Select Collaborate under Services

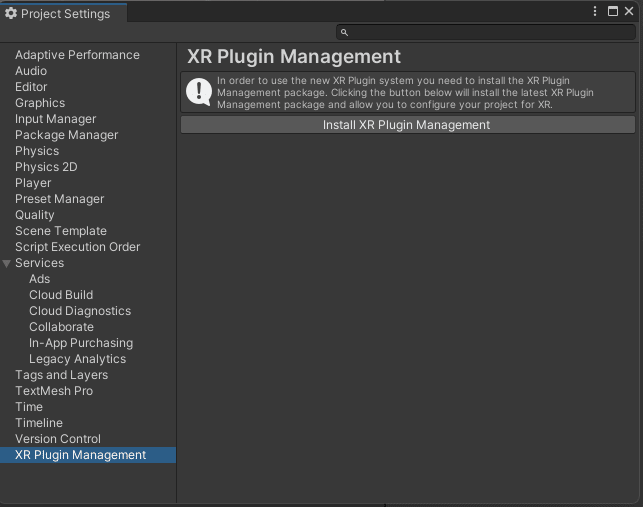[62, 327]
